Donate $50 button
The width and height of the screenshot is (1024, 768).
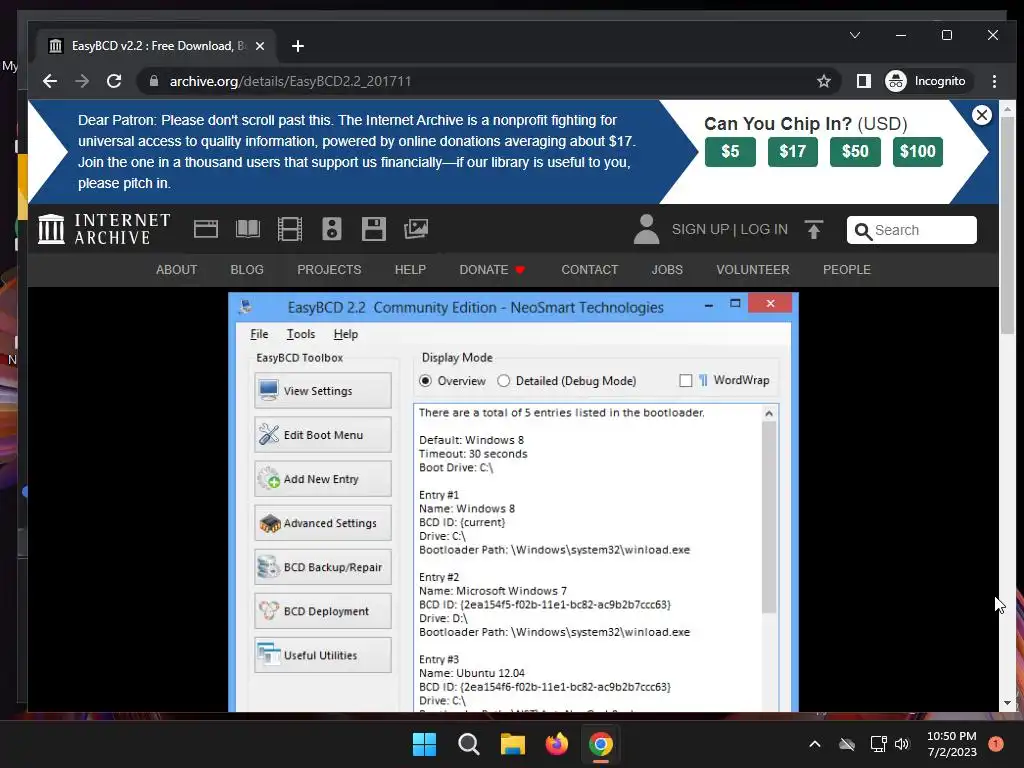(x=855, y=152)
